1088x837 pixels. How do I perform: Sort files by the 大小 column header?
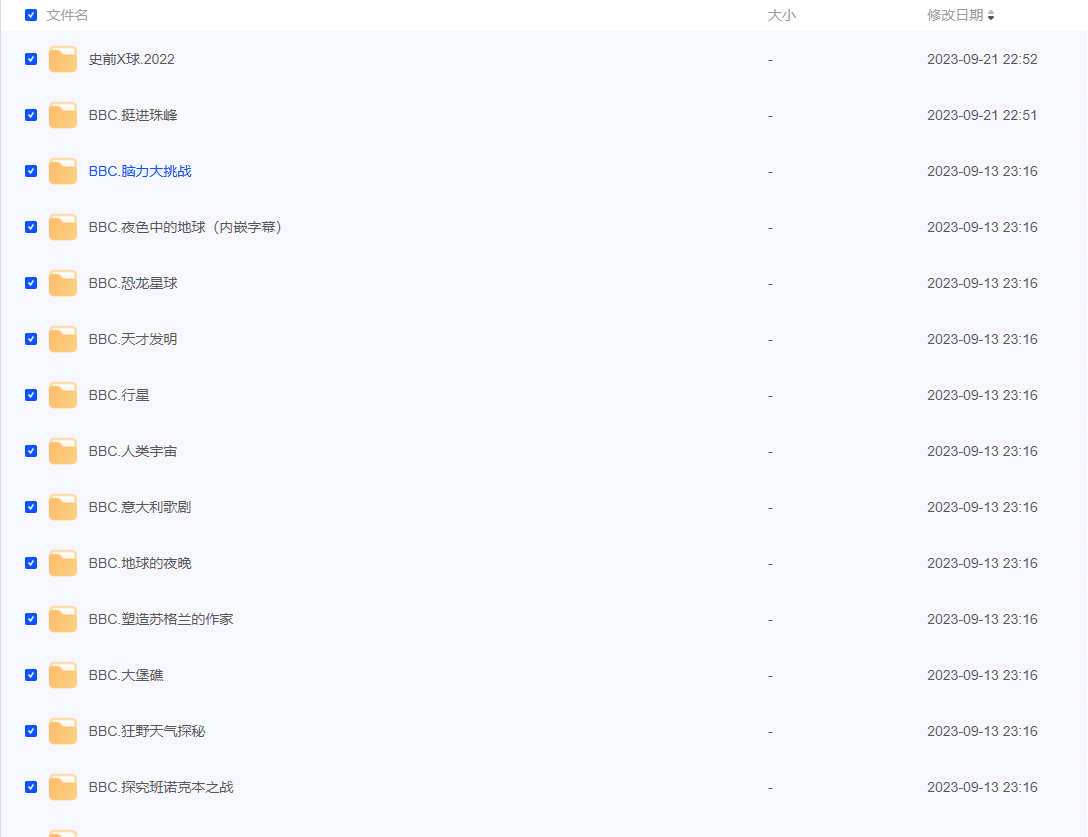click(x=781, y=15)
